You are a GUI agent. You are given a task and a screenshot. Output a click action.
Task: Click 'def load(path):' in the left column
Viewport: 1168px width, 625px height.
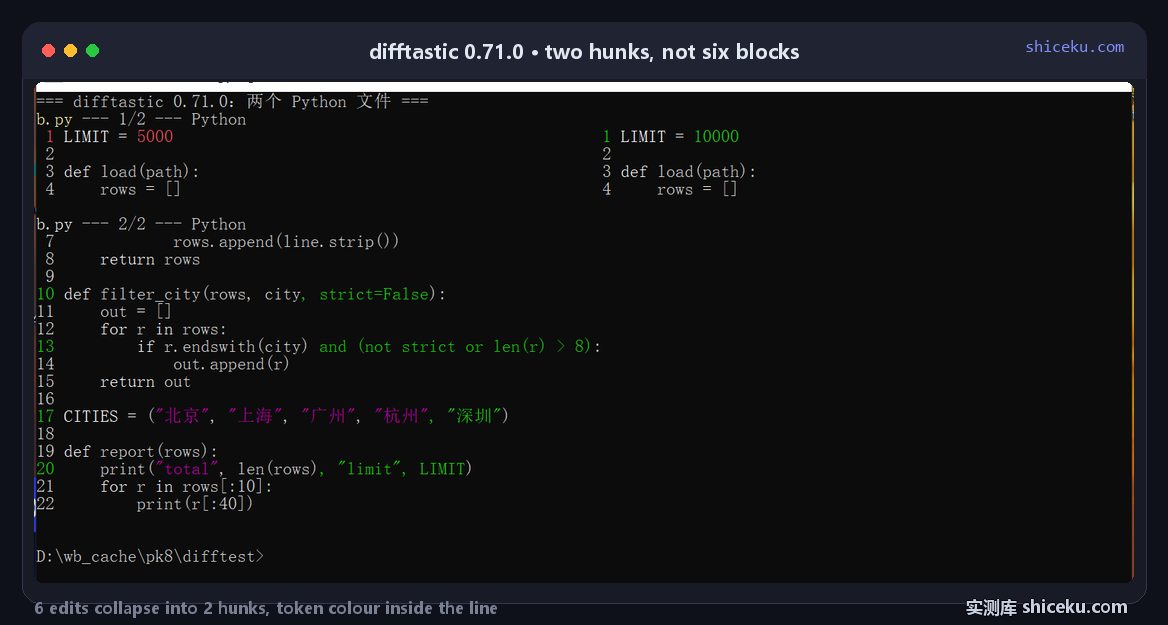(x=132, y=171)
